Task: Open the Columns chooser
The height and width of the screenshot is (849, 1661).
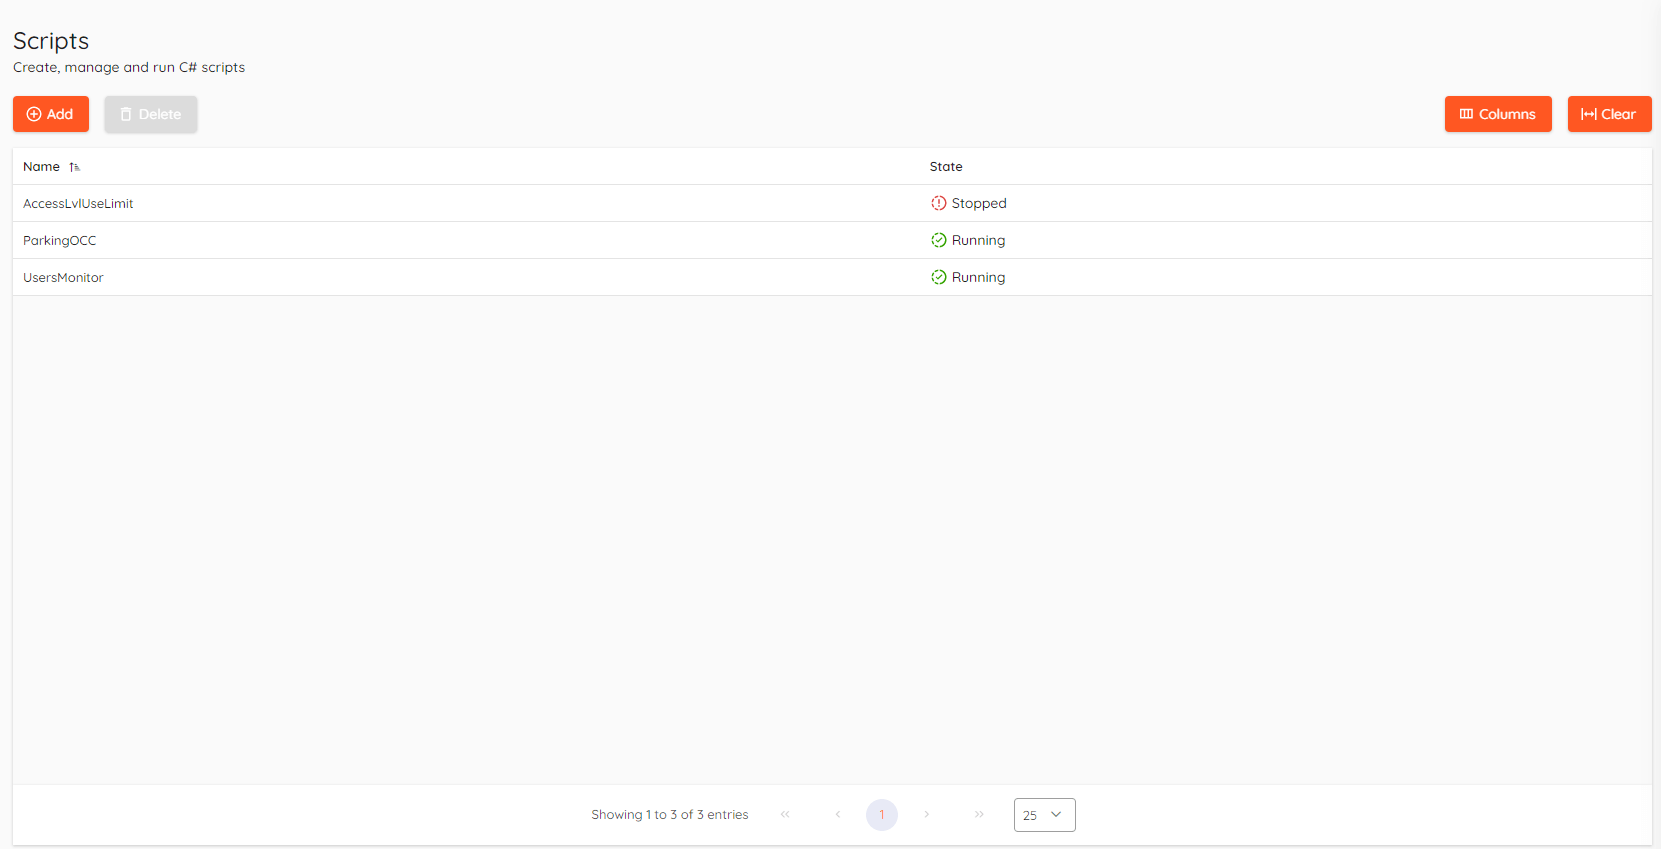Action: pyautogui.click(x=1498, y=114)
